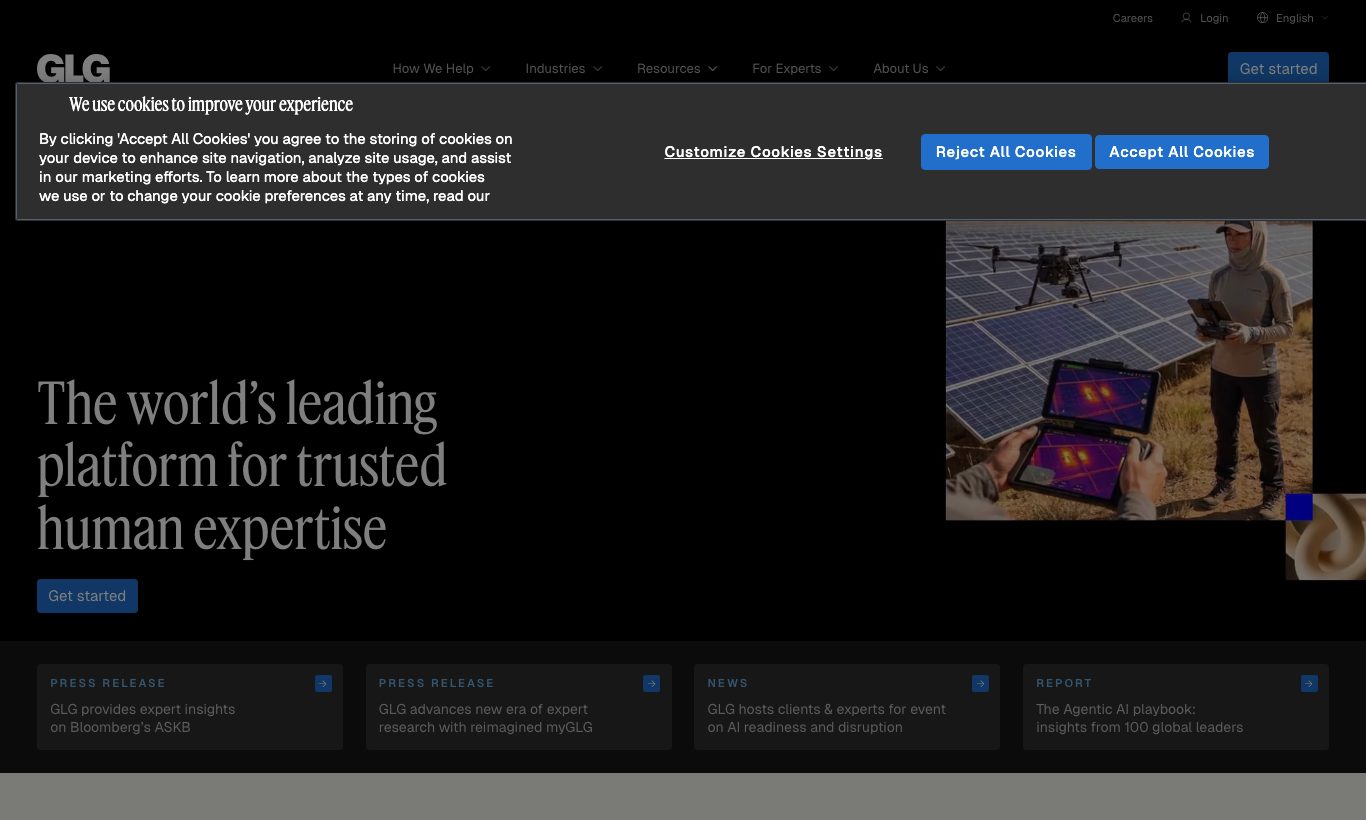Open the Industries menu
Viewport: 1366px width, 820px height.
coord(555,69)
